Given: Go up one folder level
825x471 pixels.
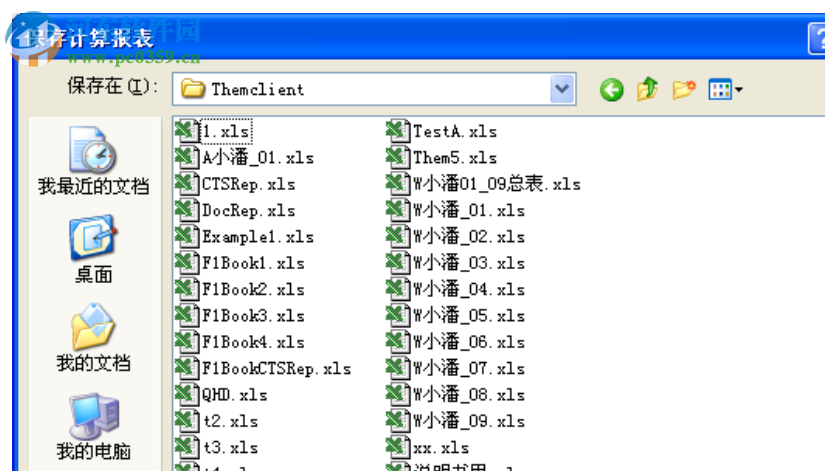Looking at the screenshot, I should pos(647,88).
